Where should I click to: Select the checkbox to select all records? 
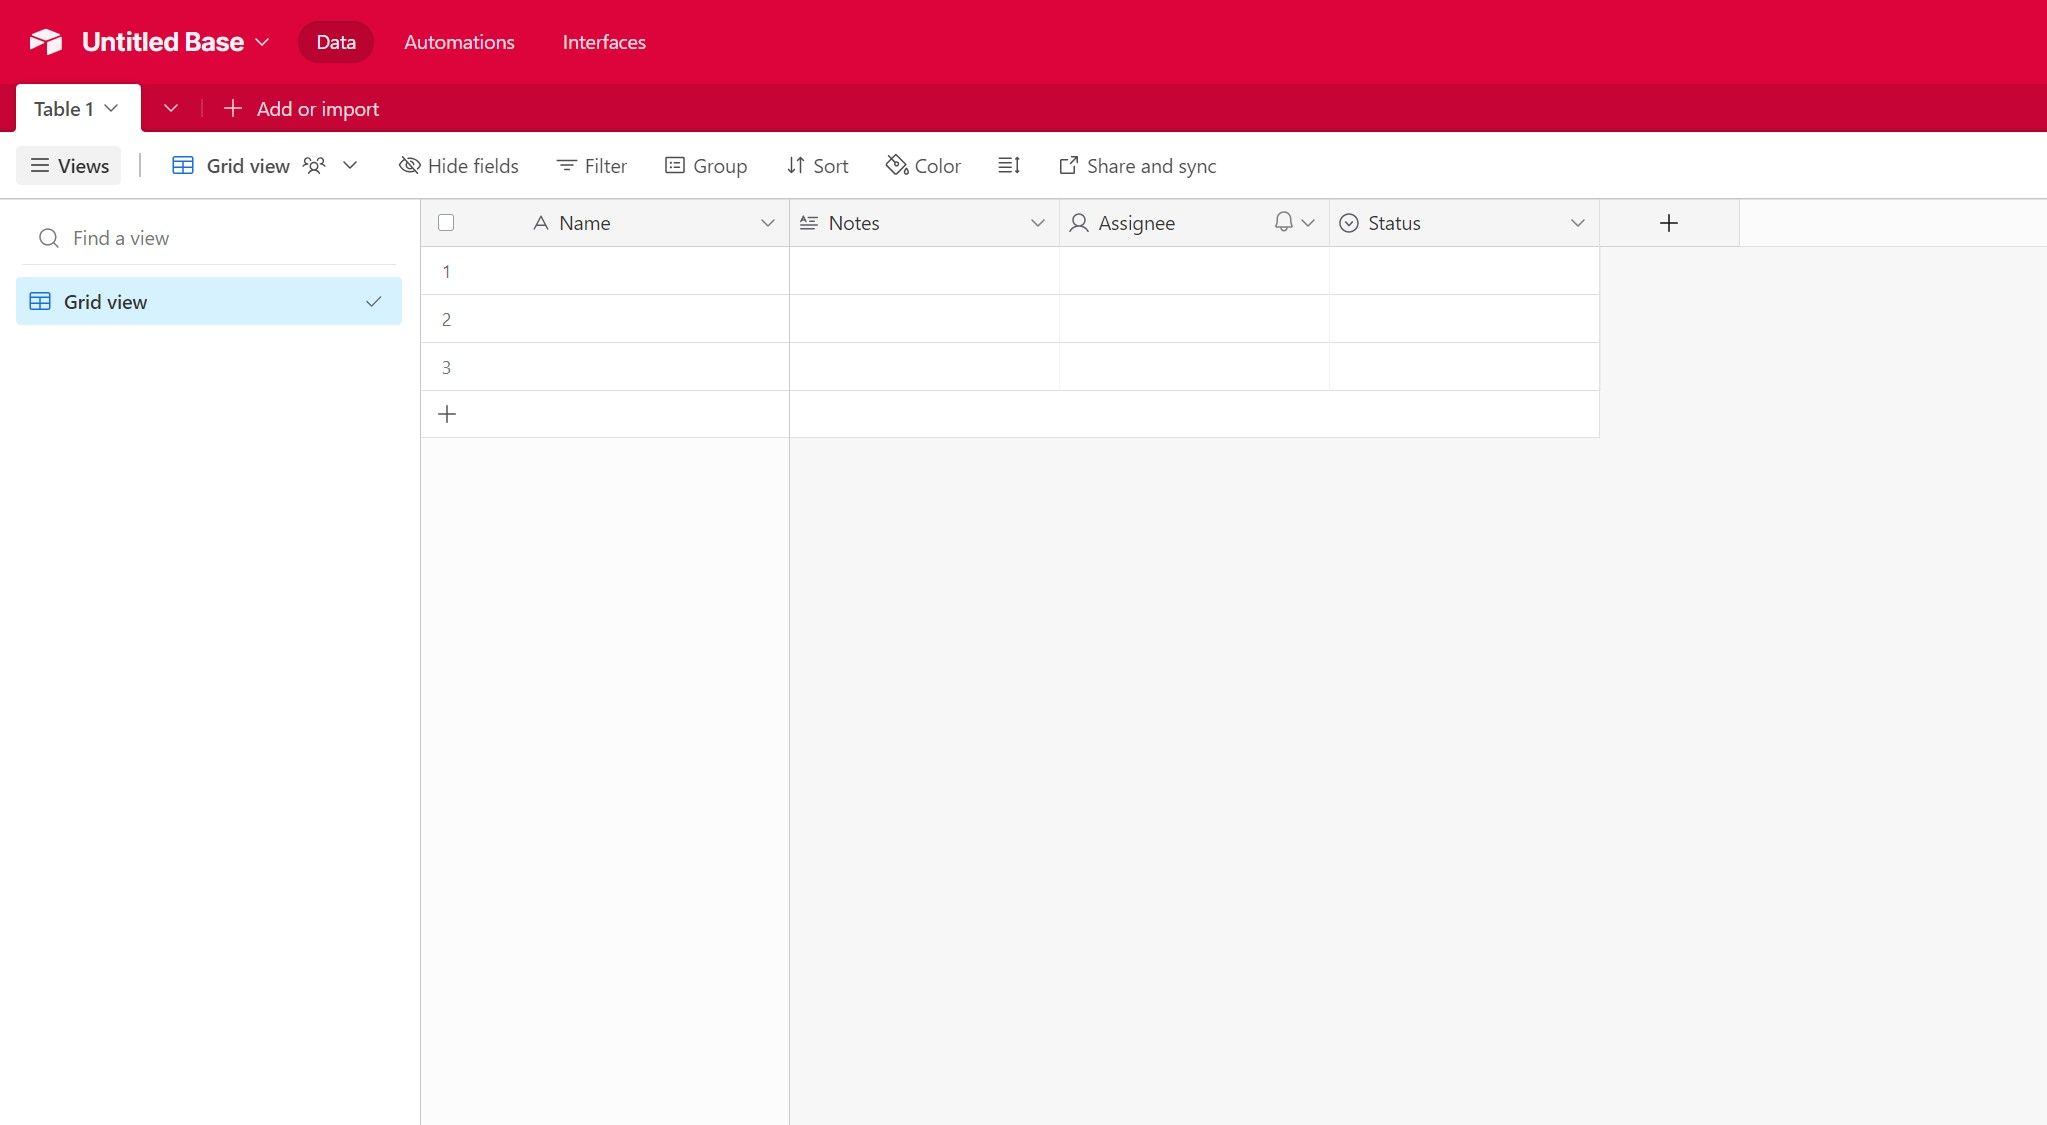[x=446, y=222]
